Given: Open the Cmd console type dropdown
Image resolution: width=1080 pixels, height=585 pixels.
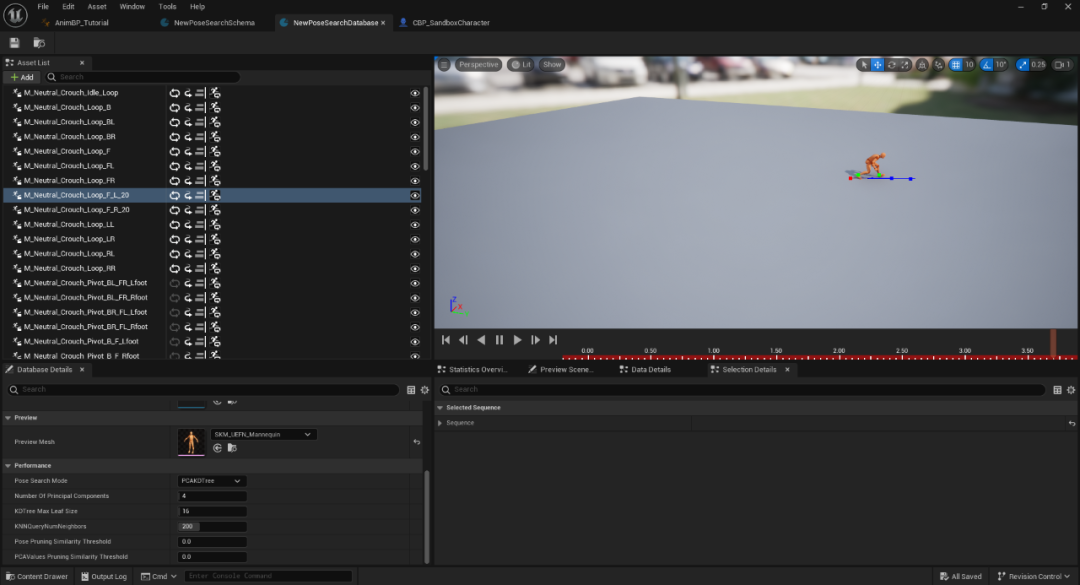Looking at the screenshot, I should point(159,577).
